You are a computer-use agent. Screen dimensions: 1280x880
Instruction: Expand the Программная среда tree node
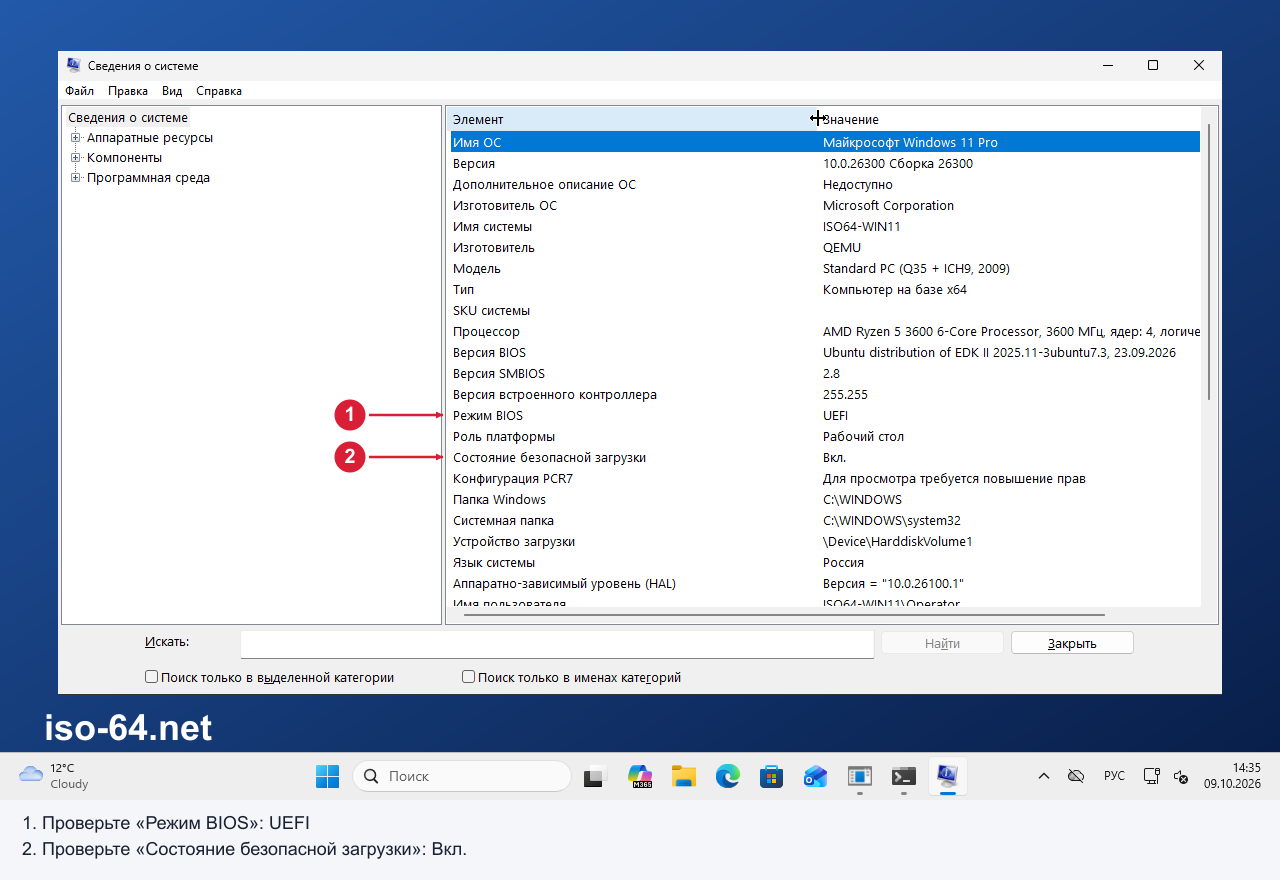75,178
